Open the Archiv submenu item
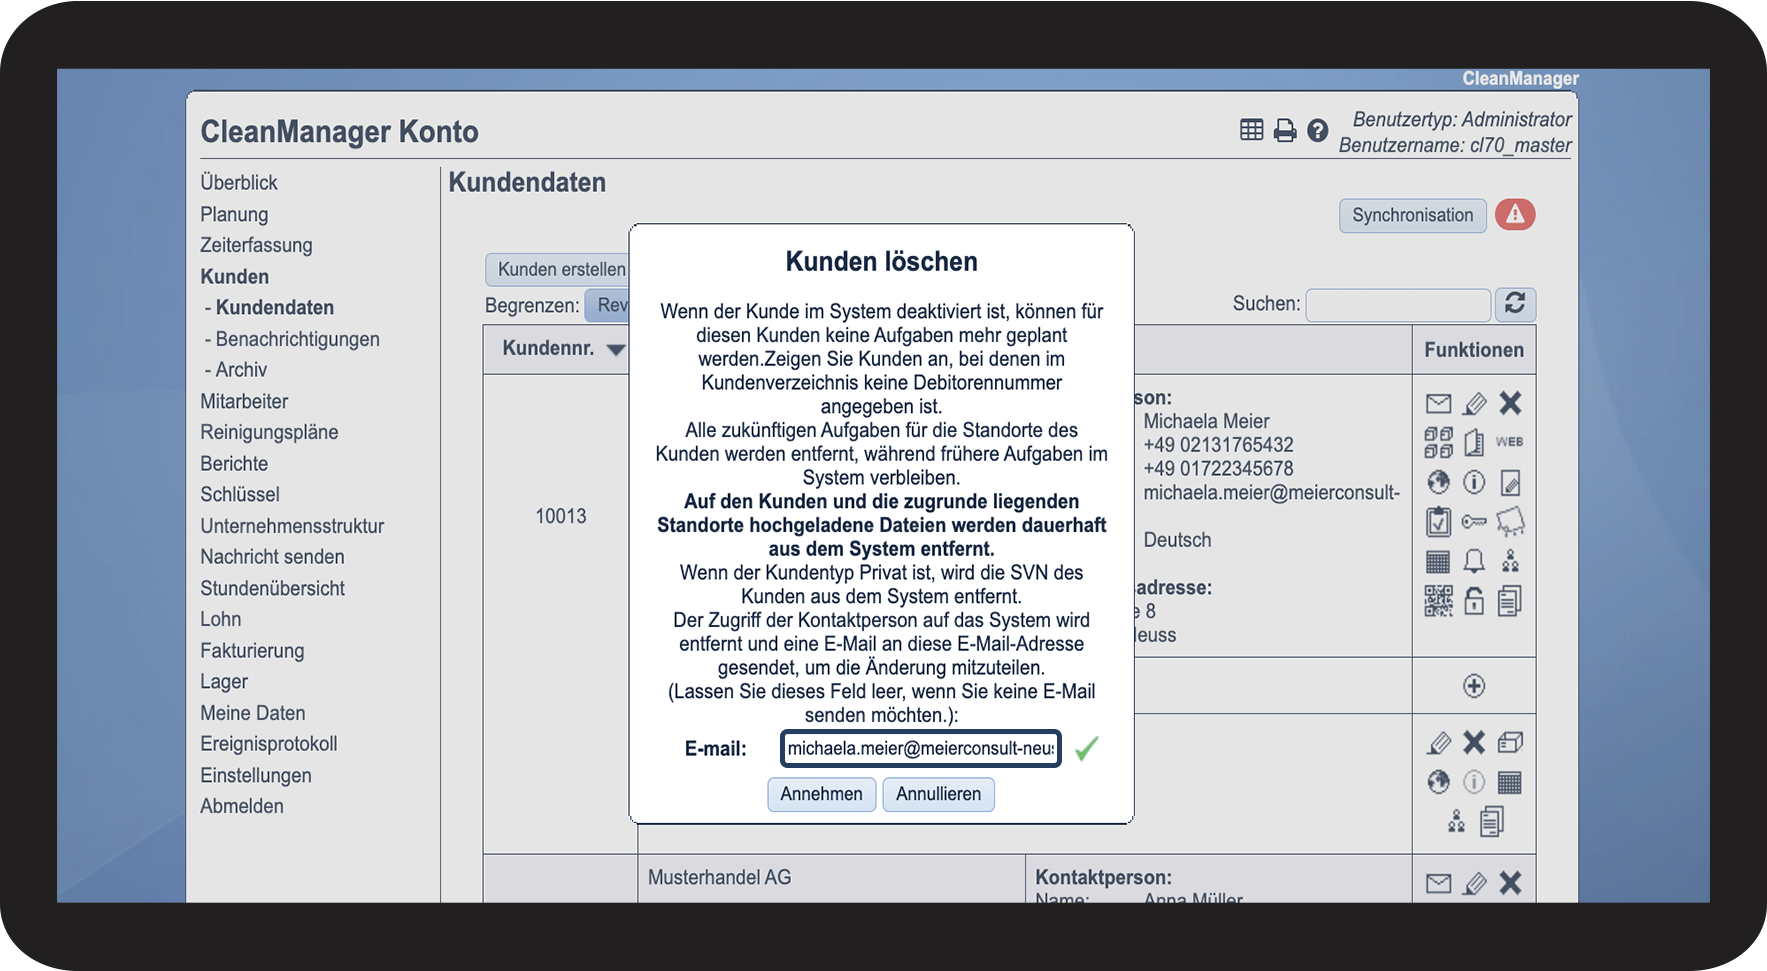Screen dimensions: 1767x971 242,370
